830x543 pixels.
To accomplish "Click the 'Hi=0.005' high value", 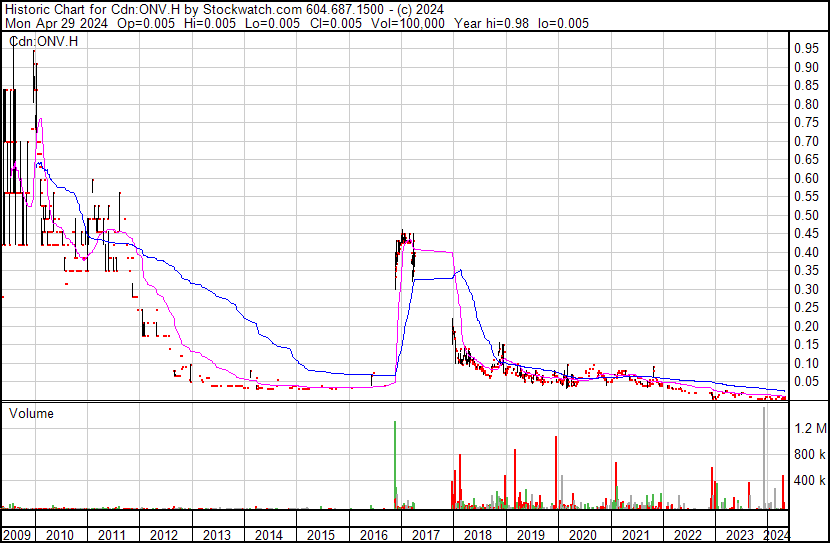I will [x=210, y=23].
